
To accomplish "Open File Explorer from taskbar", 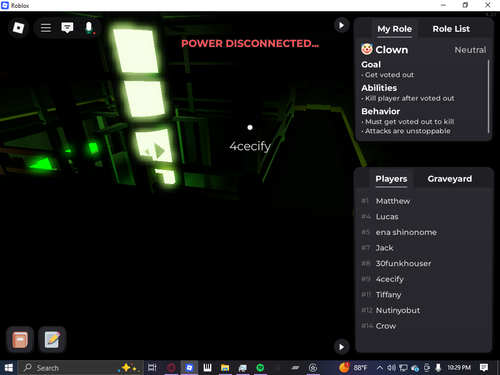I will 225,368.
